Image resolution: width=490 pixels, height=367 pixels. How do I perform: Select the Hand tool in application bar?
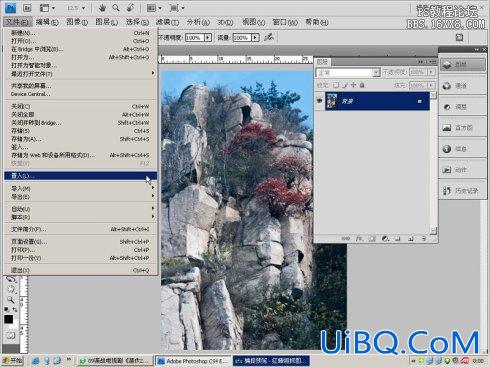coord(103,8)
